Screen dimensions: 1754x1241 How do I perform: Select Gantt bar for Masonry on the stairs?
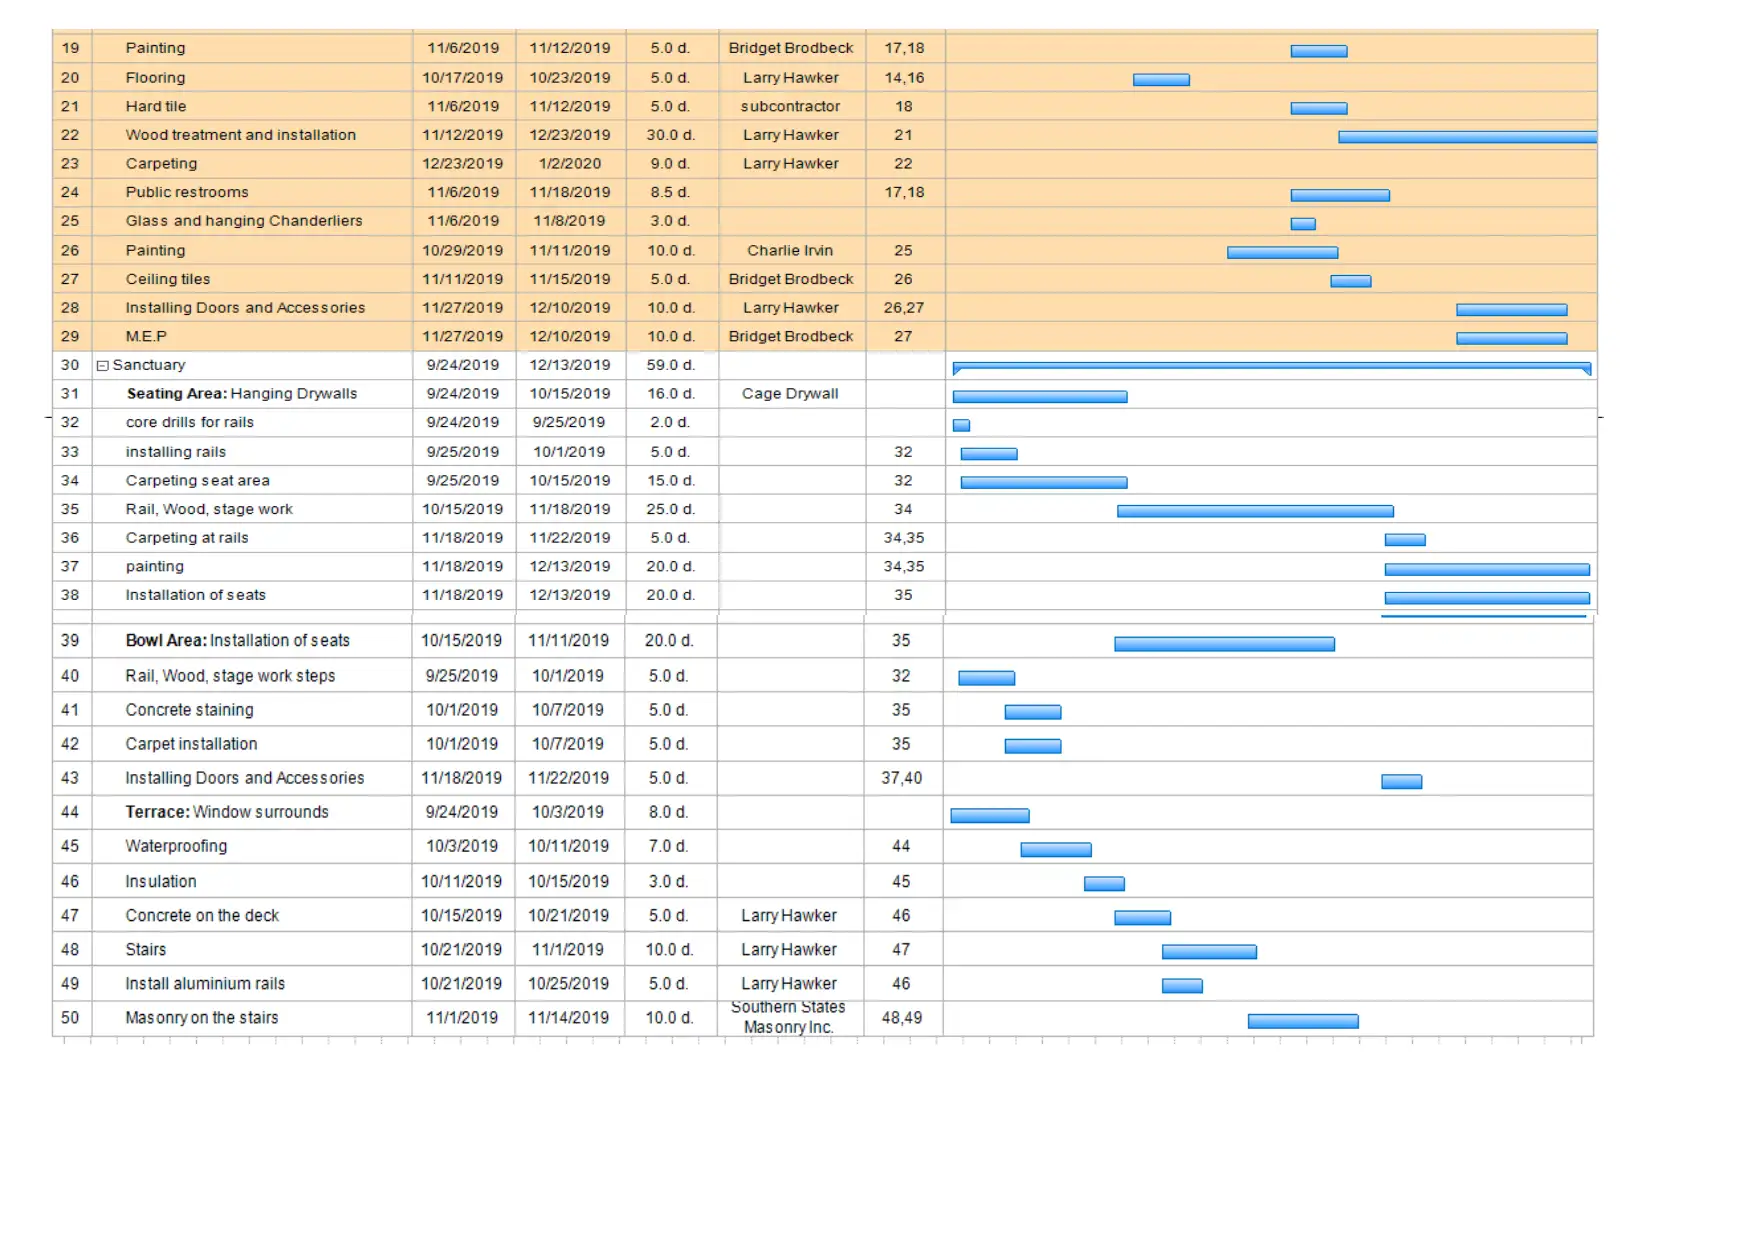point(1303,1021)
